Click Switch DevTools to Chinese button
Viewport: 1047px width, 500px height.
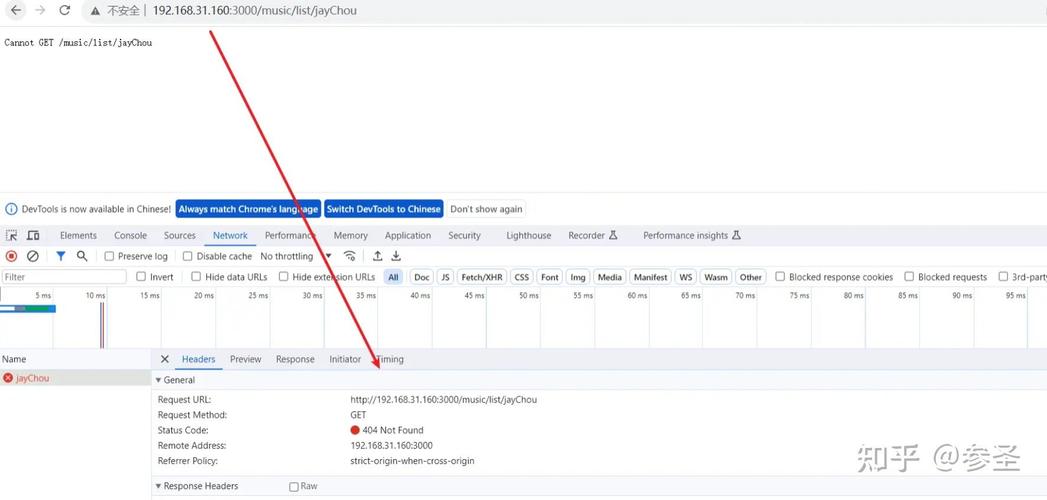tap(384, 209)
